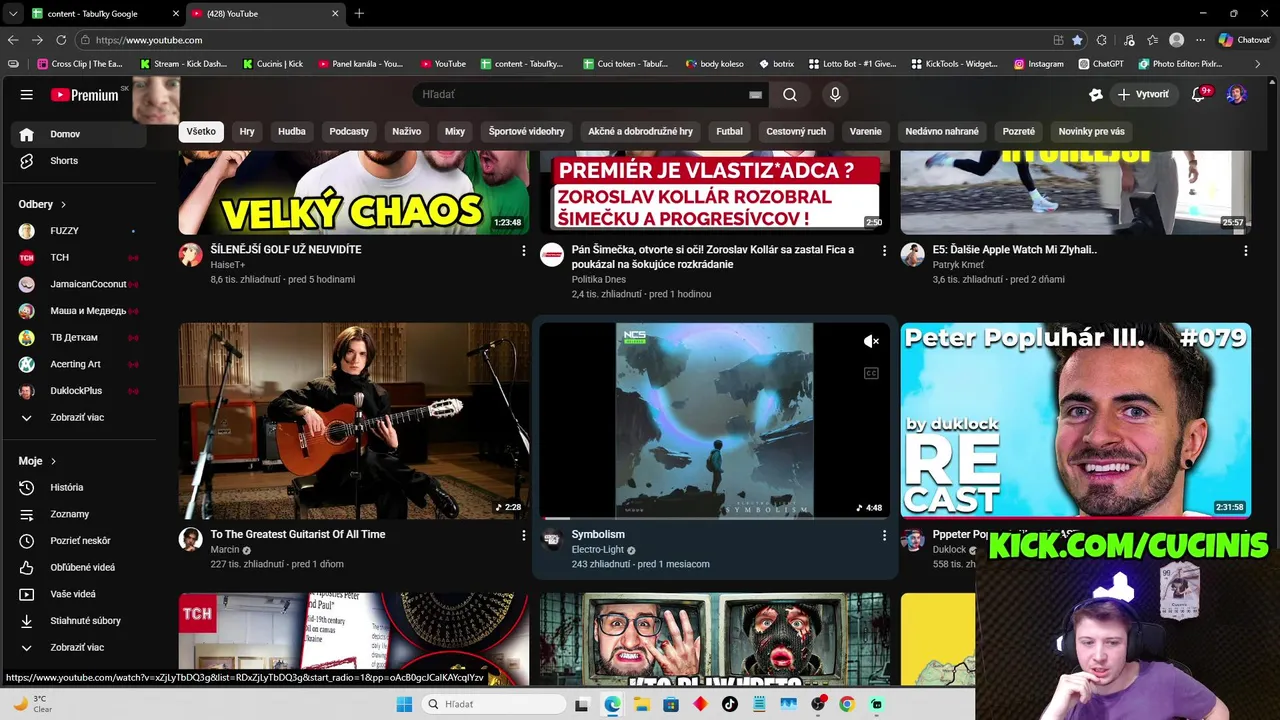This screenshot has width=1280, height=720.
Task: Open File Explorer from the taskbar
Action: tap(641, 704)
